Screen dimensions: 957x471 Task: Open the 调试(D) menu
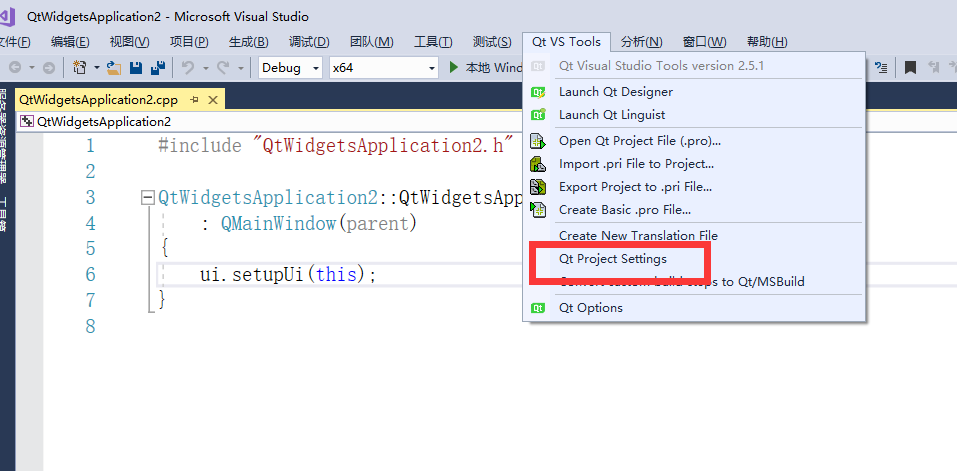[309, 42]
